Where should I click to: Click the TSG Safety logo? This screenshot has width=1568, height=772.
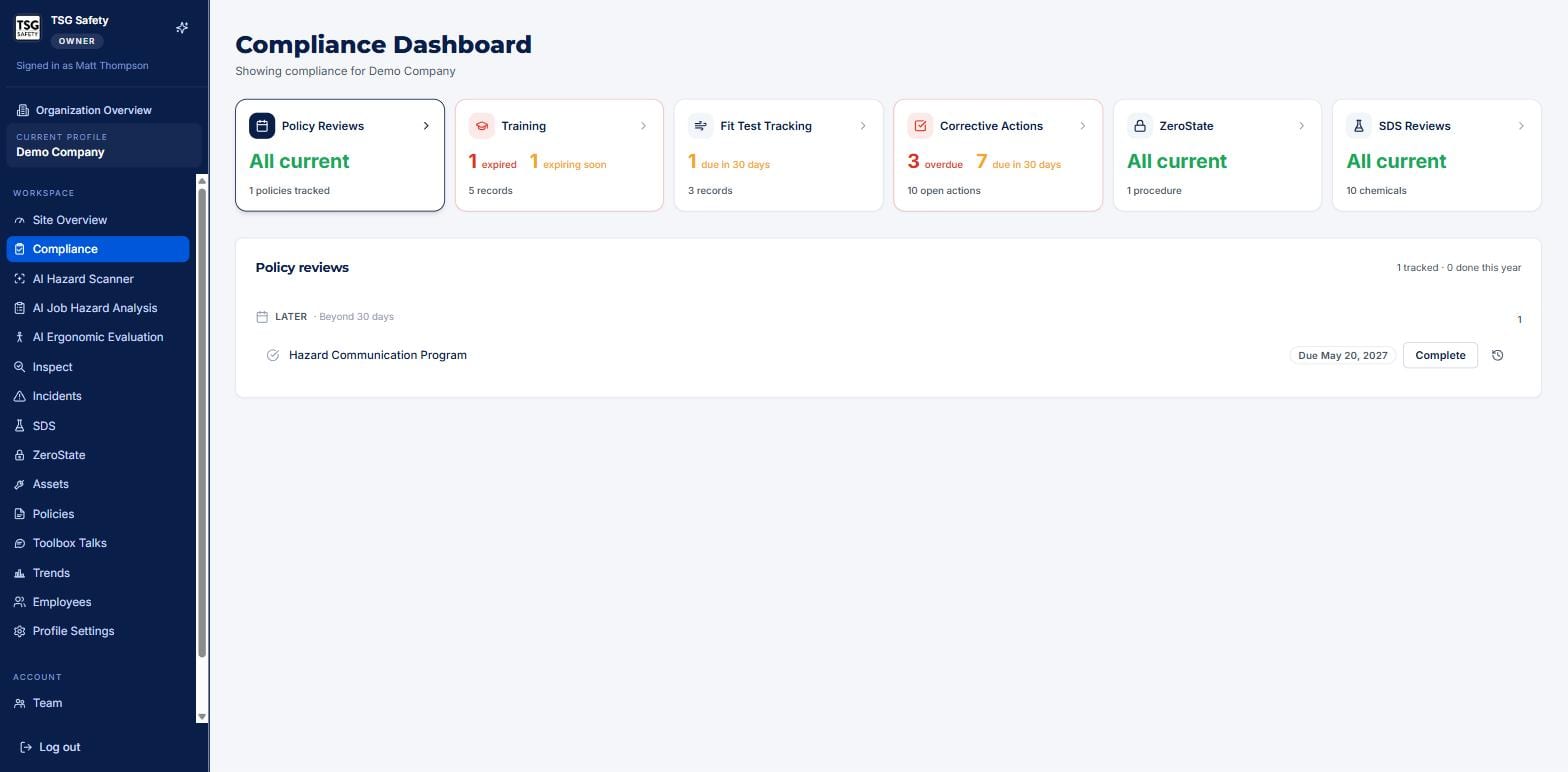[x=28, y=27]
